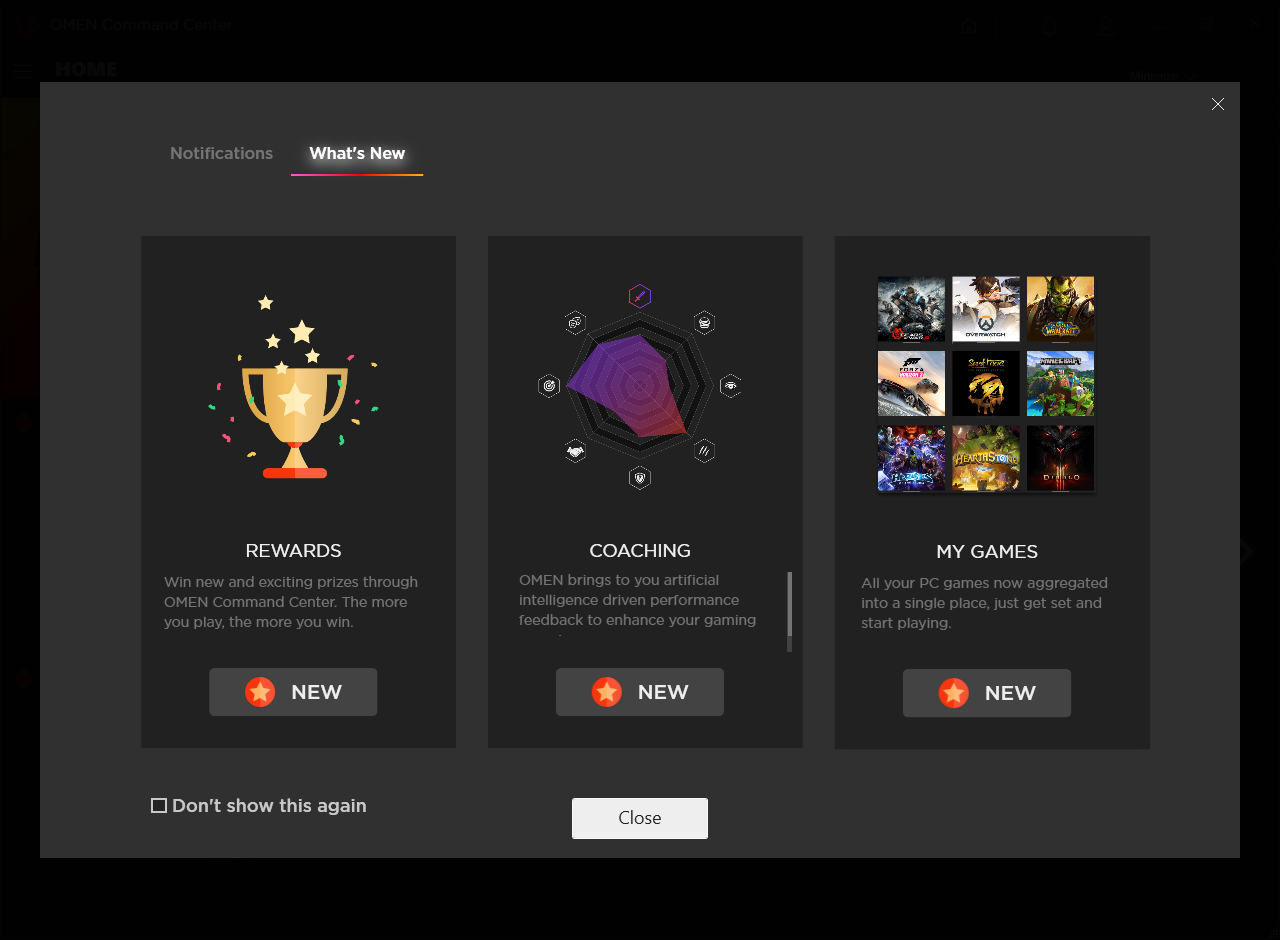
Task: Switch to the Notifications tab
Action: coord(221,154)
